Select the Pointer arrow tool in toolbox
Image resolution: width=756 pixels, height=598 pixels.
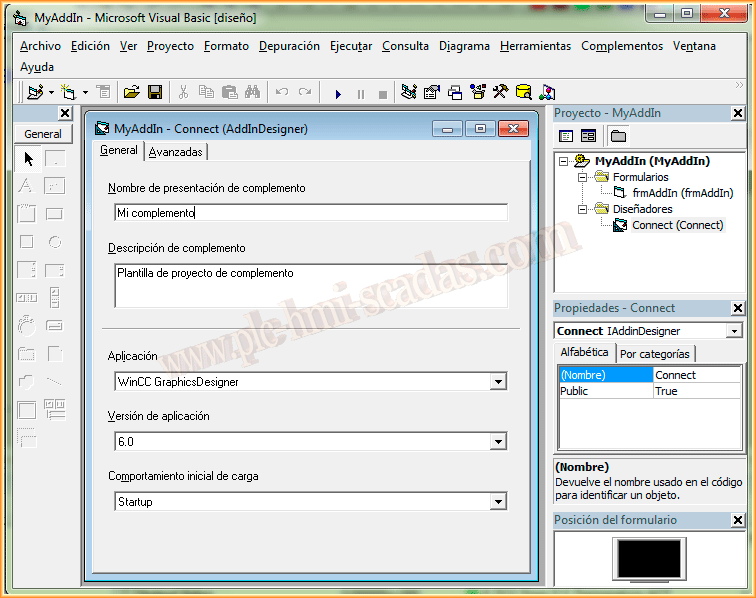tap(28, 159)
